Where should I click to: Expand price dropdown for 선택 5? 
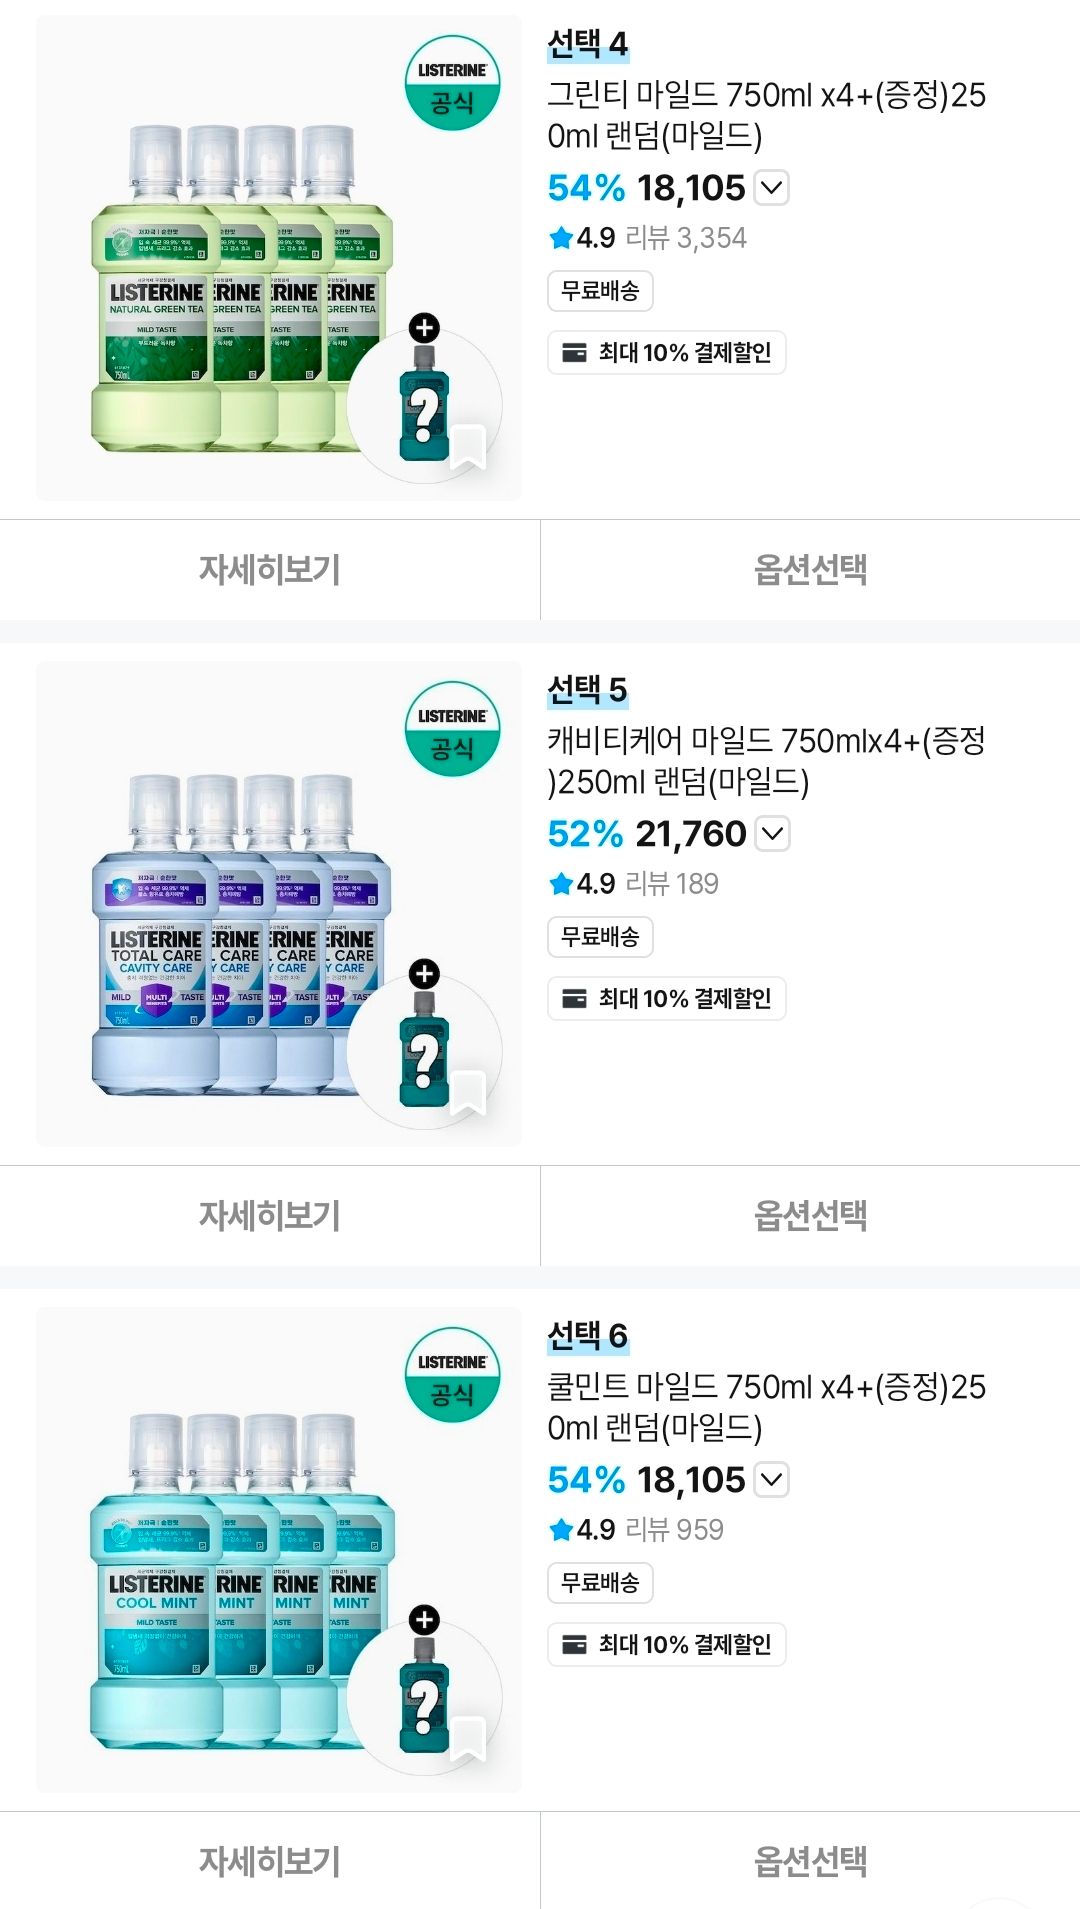pos(772,834)
